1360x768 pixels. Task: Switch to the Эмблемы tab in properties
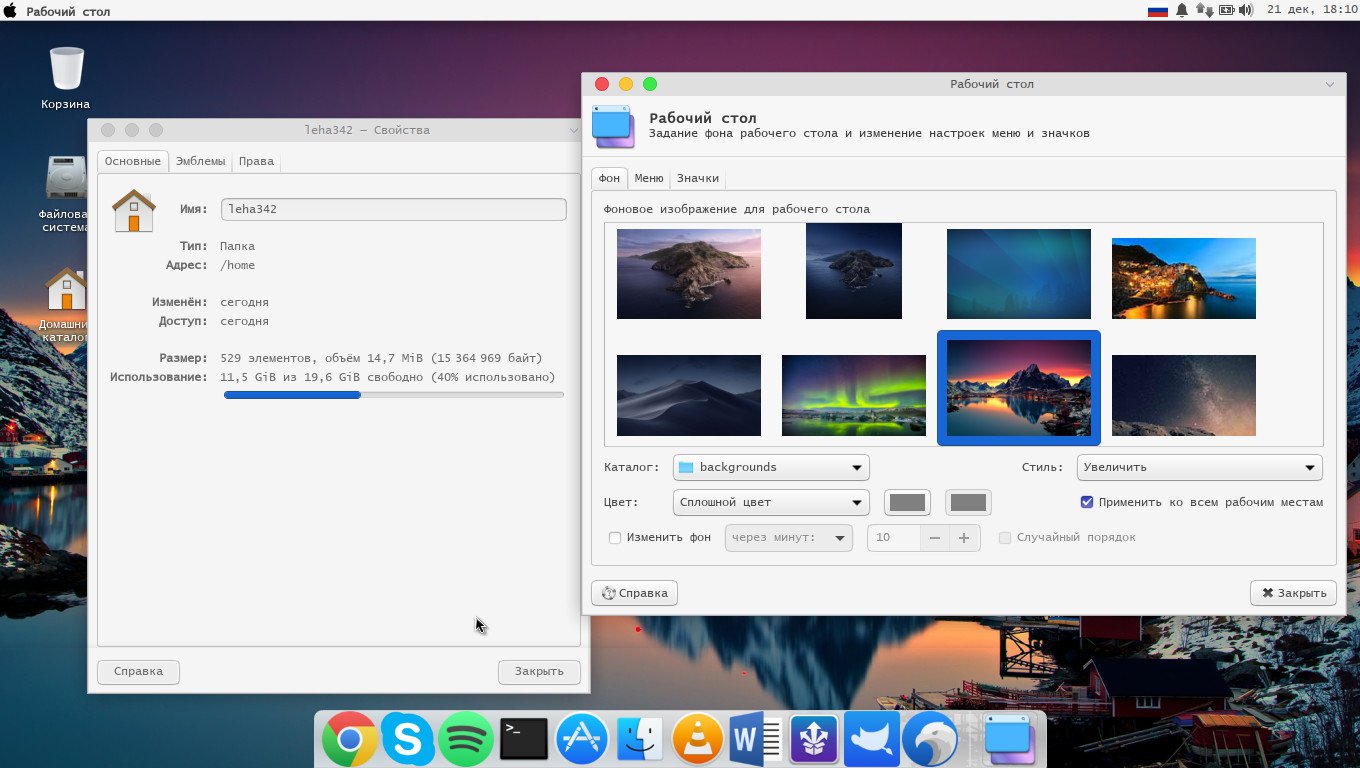click(200, 161)
